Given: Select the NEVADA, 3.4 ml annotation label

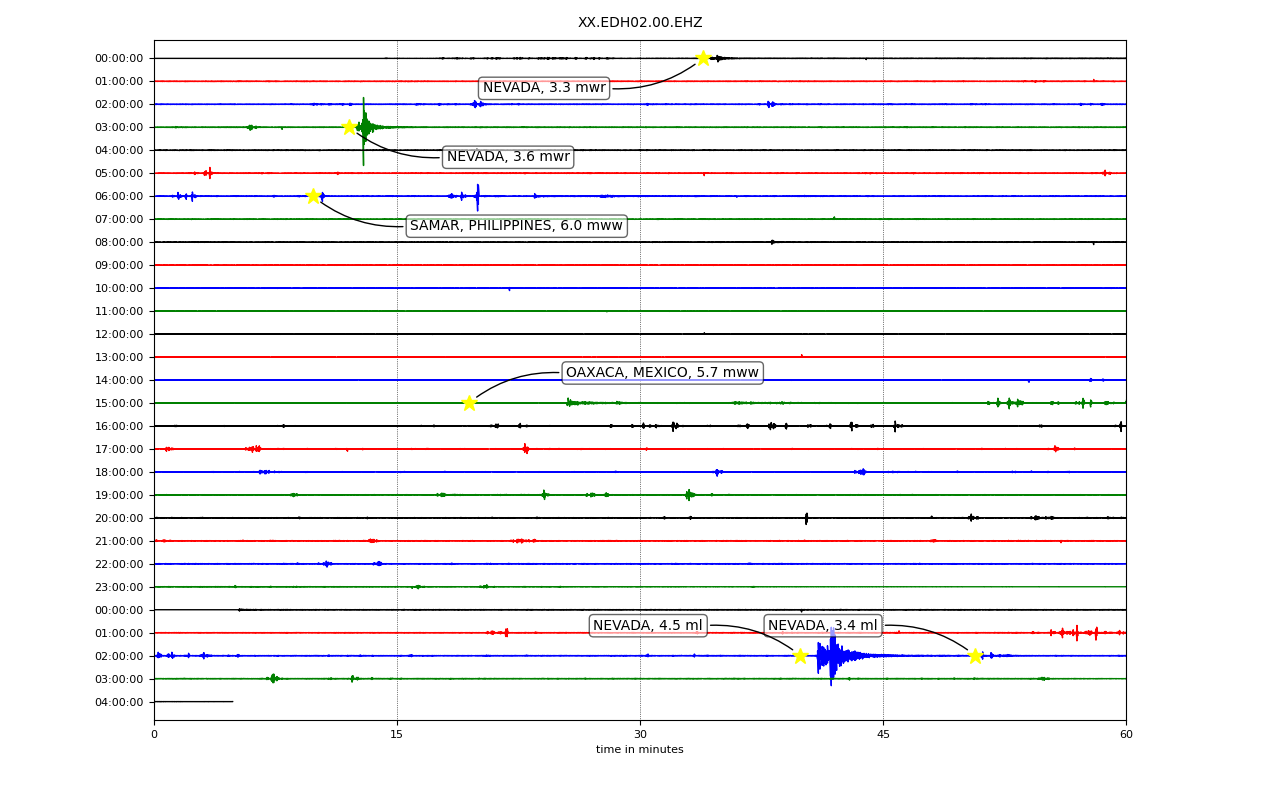Looking at the screenshot, I should pyautogui.click(x=823, y=626).
